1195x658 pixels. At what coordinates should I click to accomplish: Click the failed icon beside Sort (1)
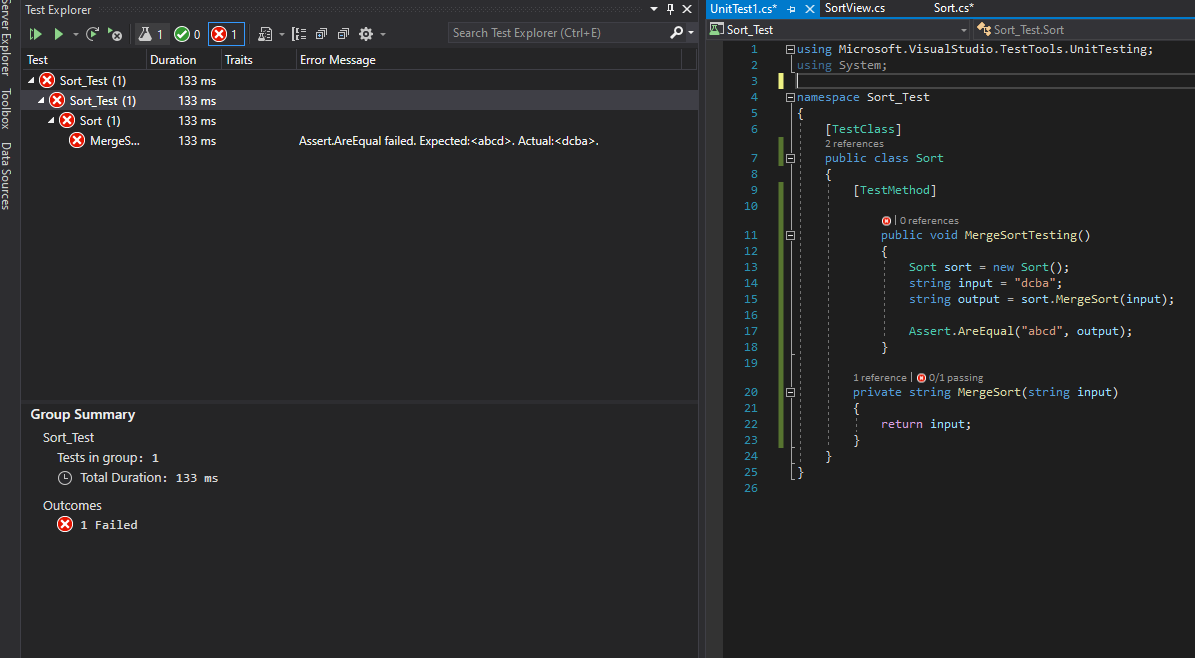[x=67, y=120]
